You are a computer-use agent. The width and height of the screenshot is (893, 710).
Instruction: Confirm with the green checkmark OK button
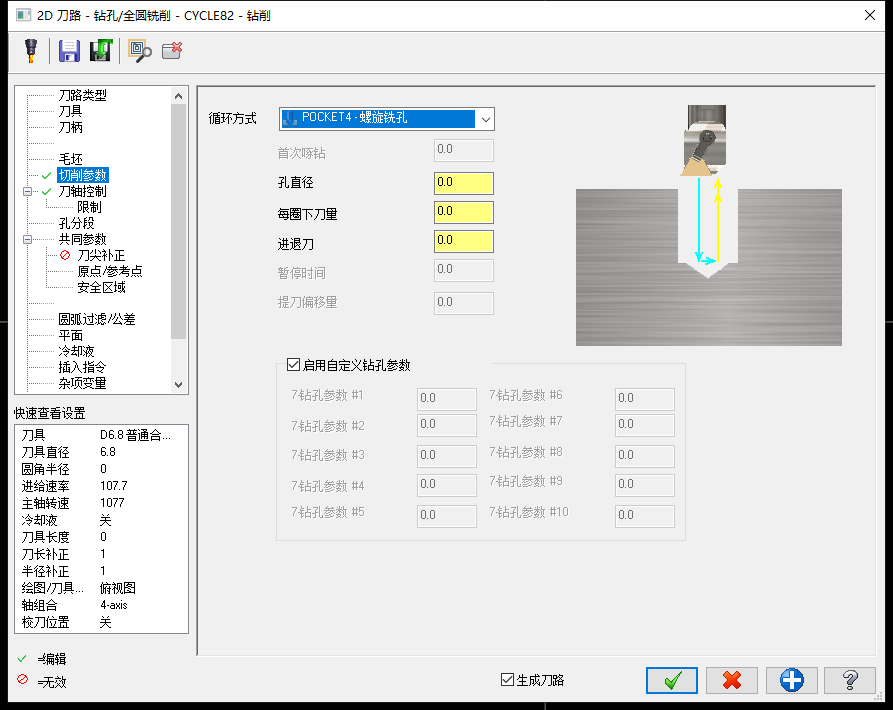(x=671, y=680)
